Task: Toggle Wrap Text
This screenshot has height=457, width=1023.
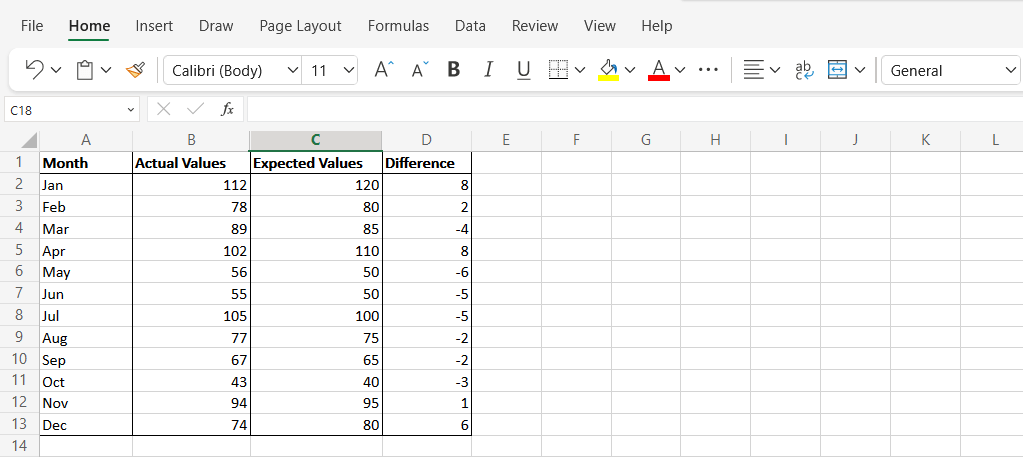Action: tap(804, 70)
